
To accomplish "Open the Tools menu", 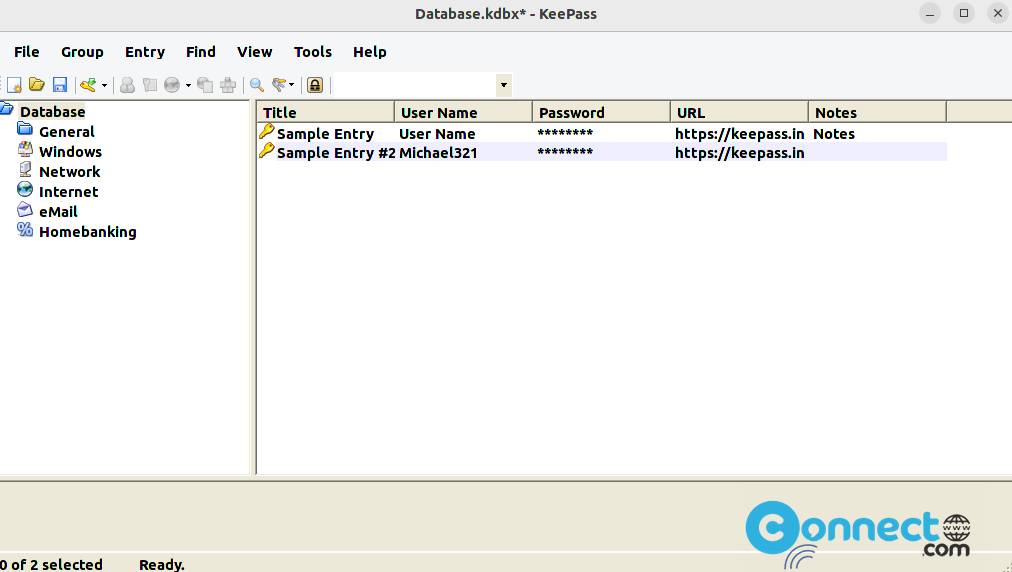I will click(x=312, y=52).
